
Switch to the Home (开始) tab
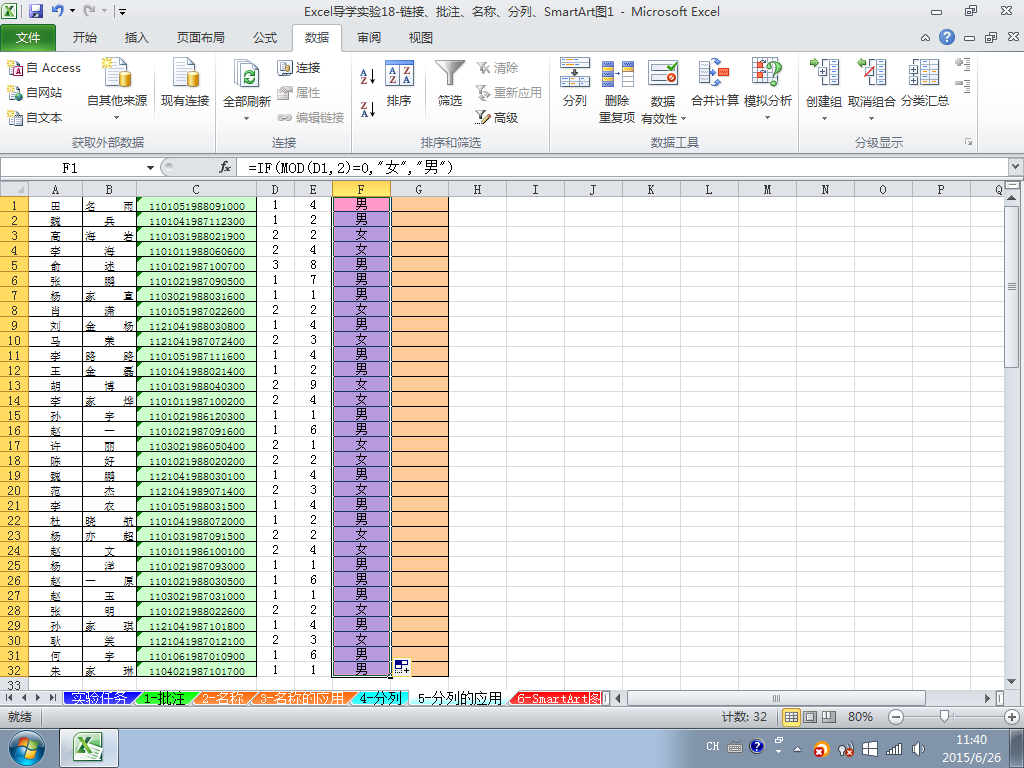[x=84, y=38]
